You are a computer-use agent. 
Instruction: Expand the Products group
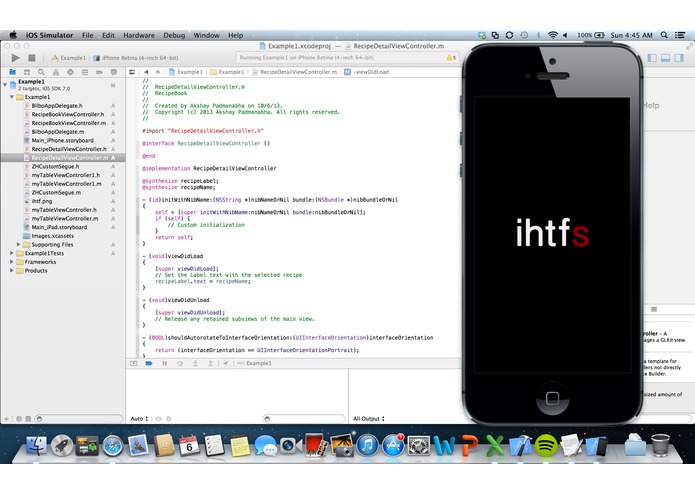(x=12, y=271)
